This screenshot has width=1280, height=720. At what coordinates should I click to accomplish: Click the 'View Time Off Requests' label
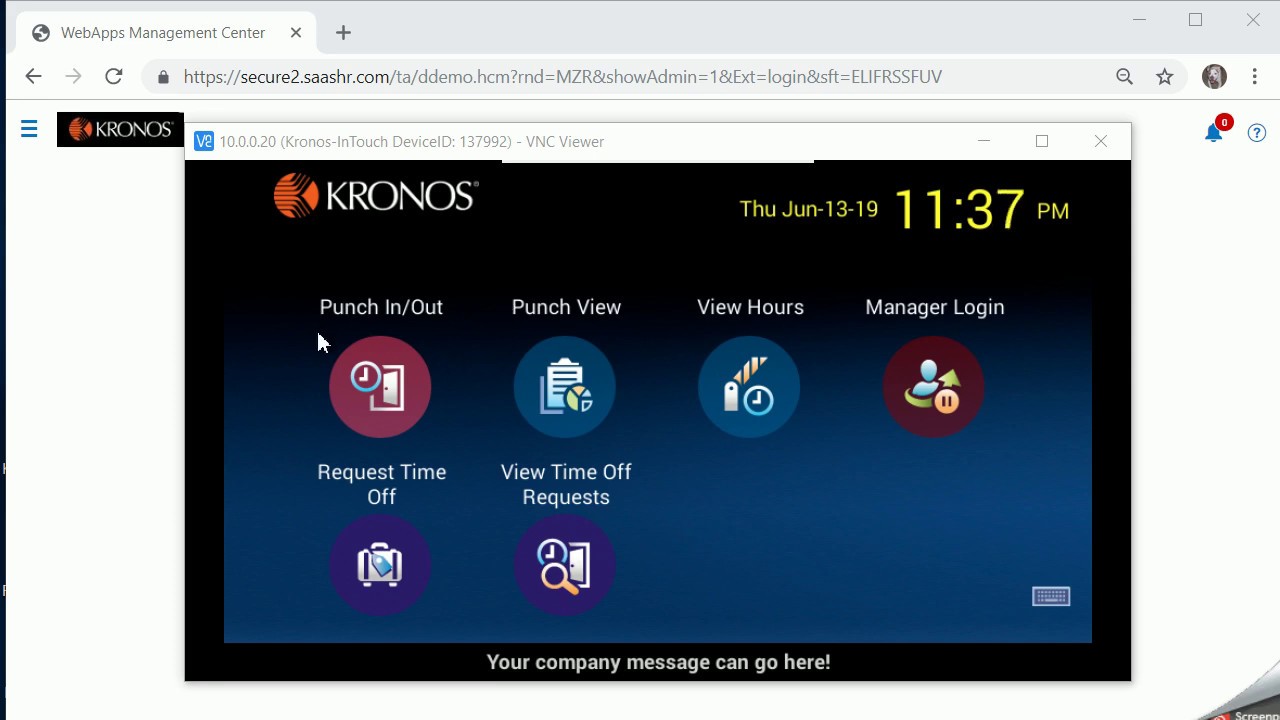pos(566,484)
